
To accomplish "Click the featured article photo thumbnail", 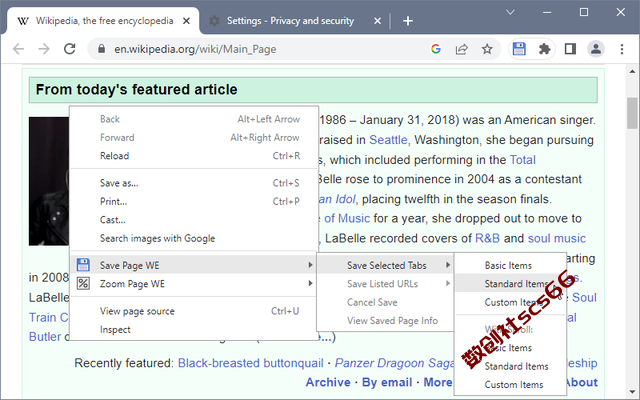I will [49, 181].
